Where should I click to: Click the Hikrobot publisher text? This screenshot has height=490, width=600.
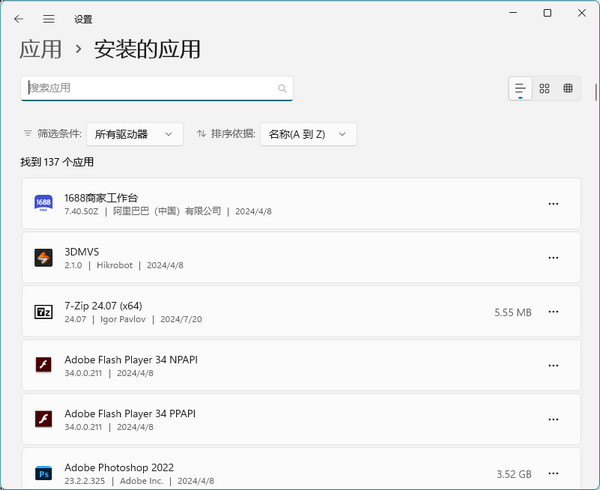(114, 265)
